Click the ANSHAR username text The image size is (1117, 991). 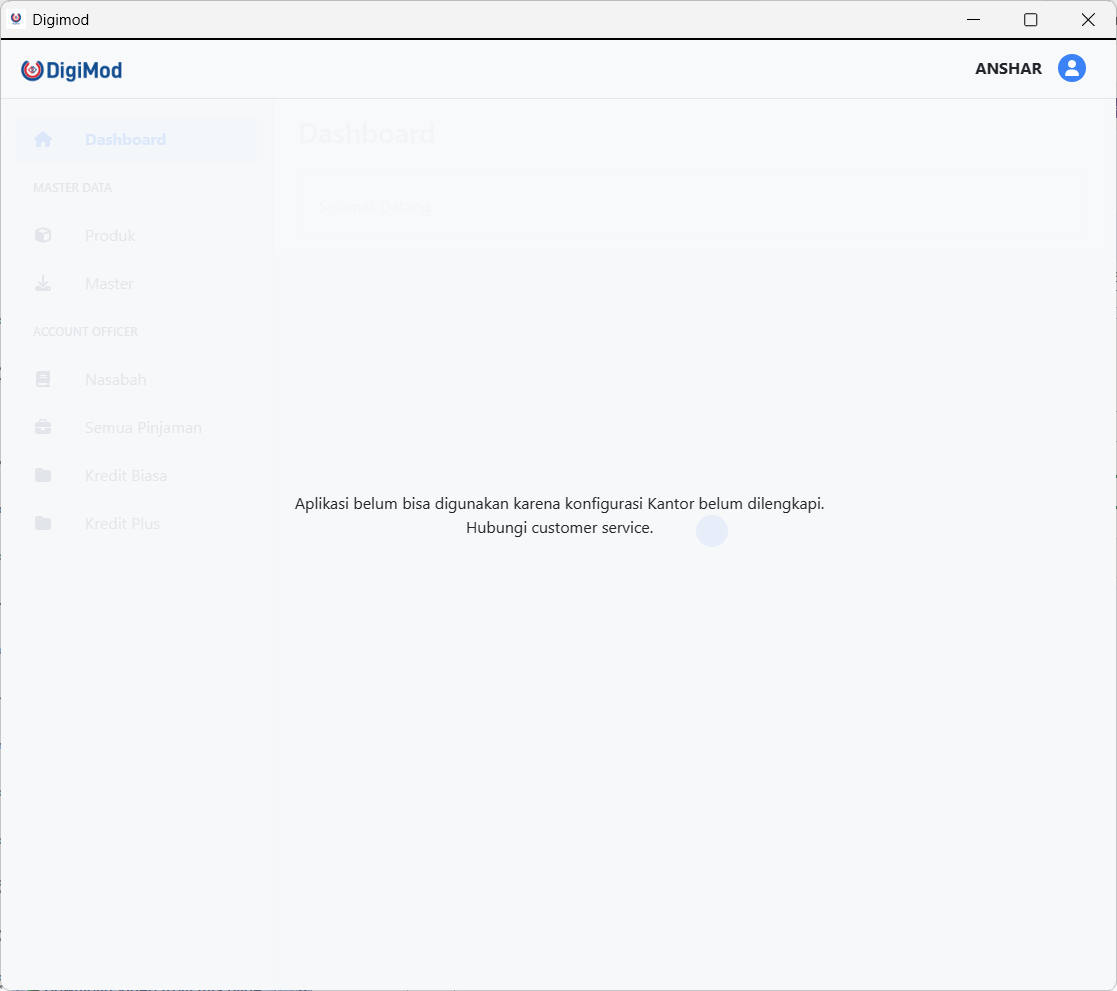coord(1008,69)
